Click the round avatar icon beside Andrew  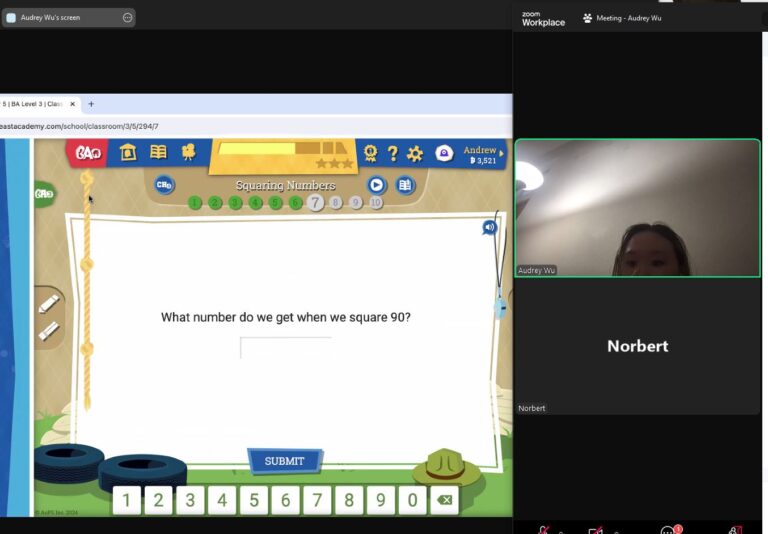(x=444, y=153)
